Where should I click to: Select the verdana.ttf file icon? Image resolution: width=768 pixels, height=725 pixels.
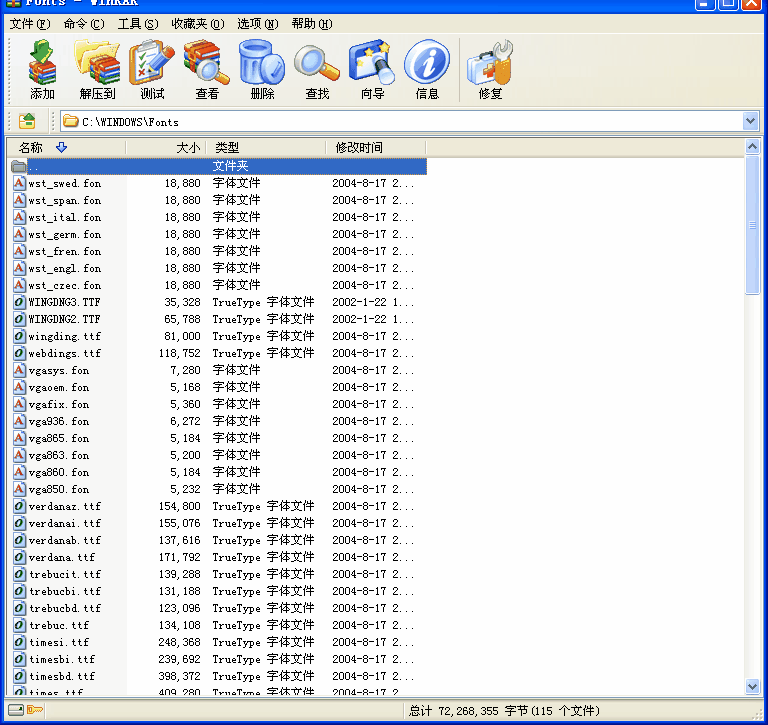coord(19,557)
